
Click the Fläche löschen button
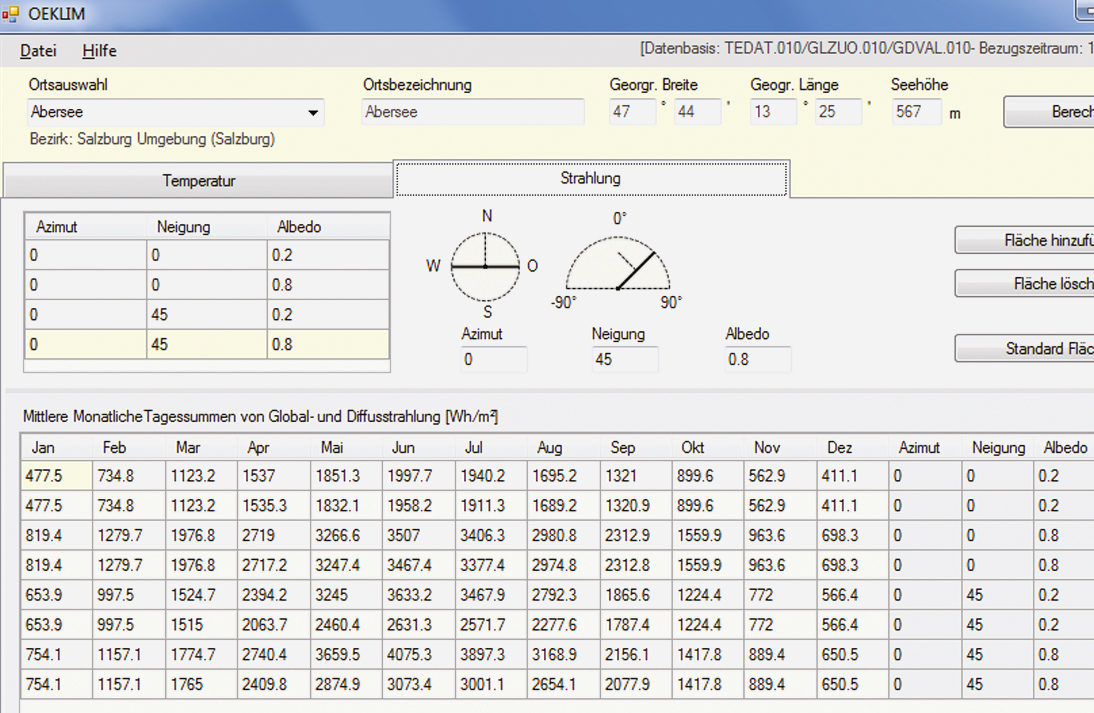[1024, 284]
